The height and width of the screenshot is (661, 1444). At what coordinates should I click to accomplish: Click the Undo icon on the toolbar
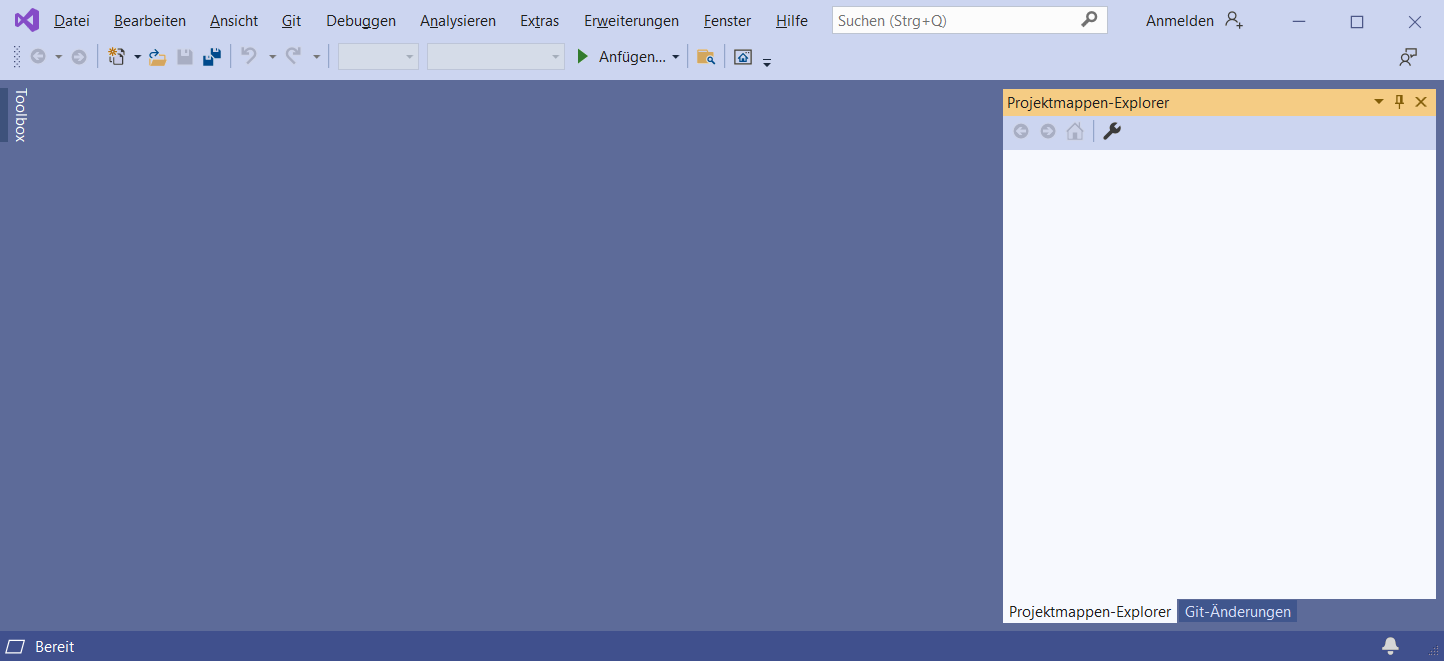(250, 56)
